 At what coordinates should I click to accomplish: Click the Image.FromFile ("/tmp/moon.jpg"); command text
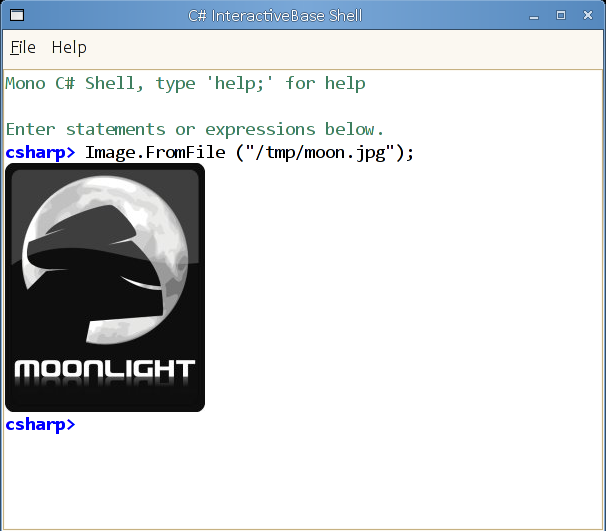(249, 153)
